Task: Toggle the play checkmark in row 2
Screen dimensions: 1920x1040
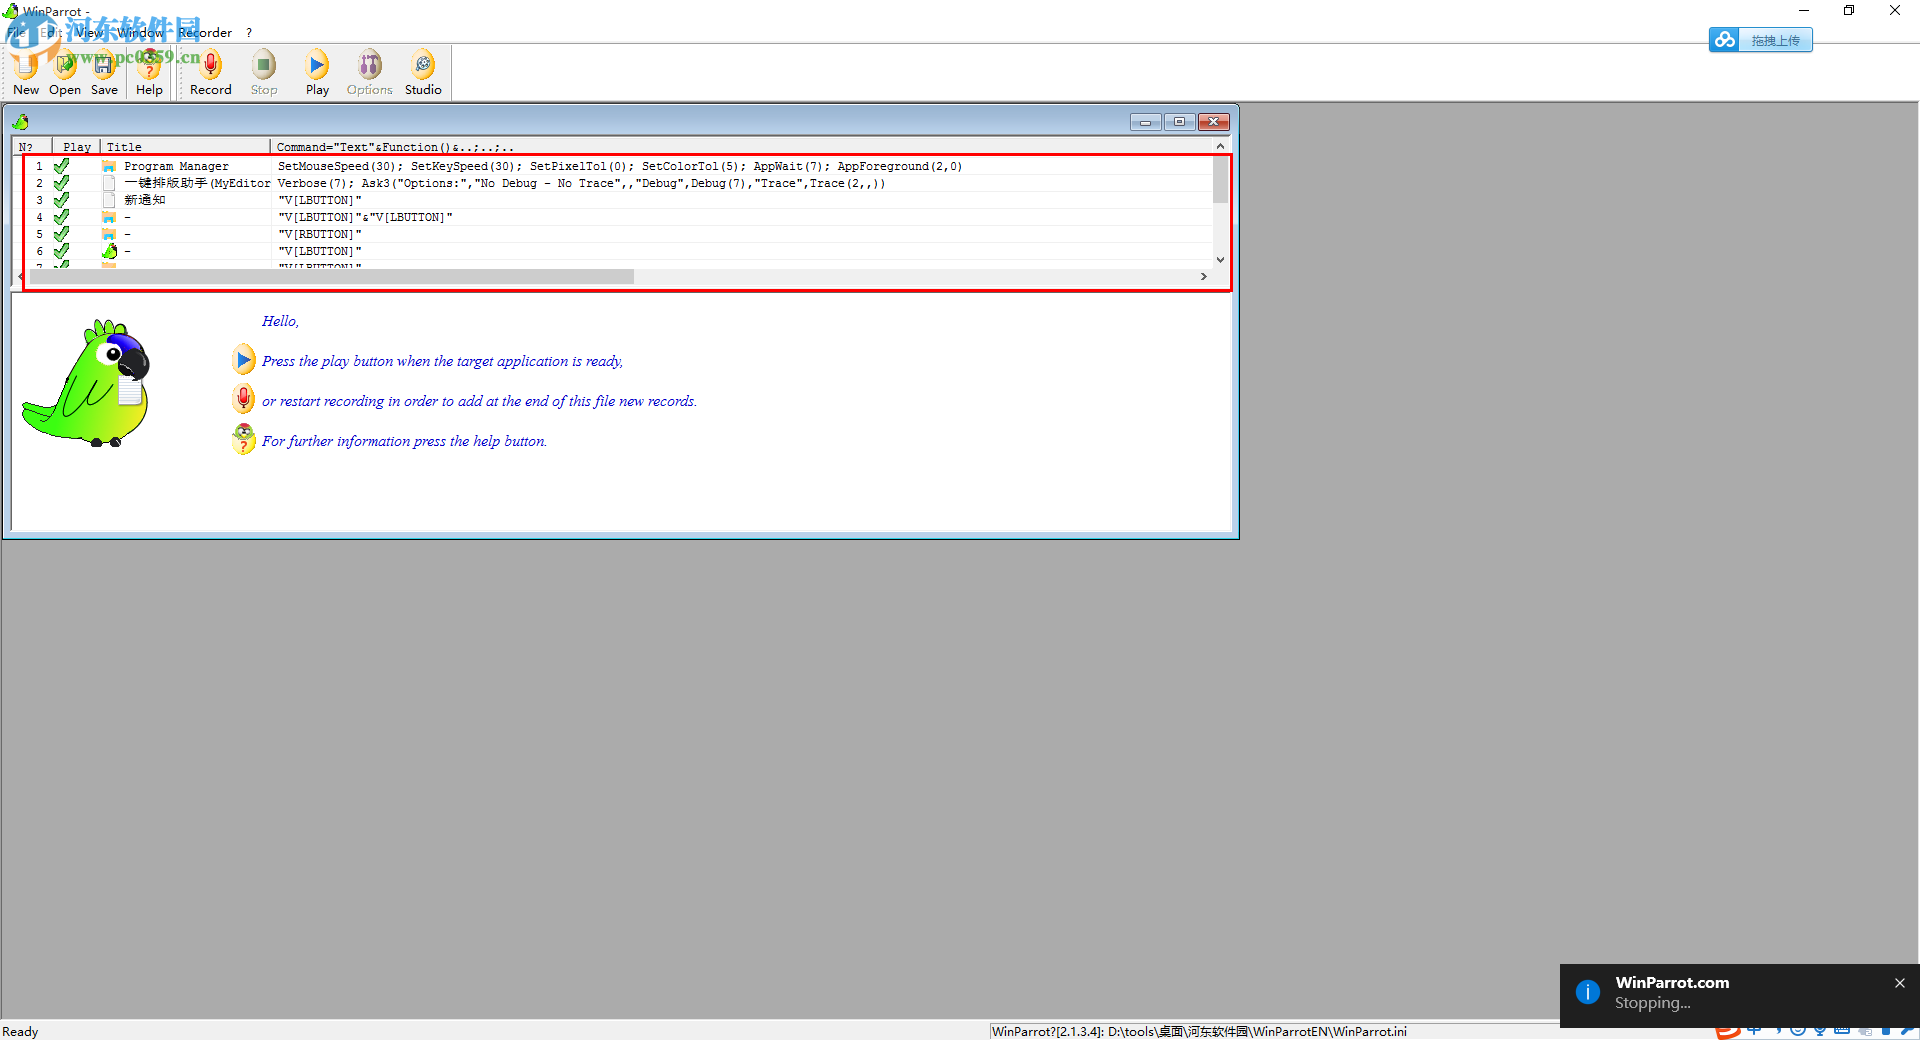Action: coord(62,183)
